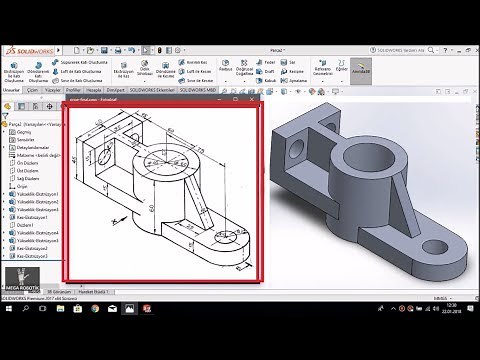Image resolution: width=480 pixels, height=360 pixels.
Task: Select Ekstrüzyon ile Katı Oluşturma tool
Action: [x=14, y=72]
